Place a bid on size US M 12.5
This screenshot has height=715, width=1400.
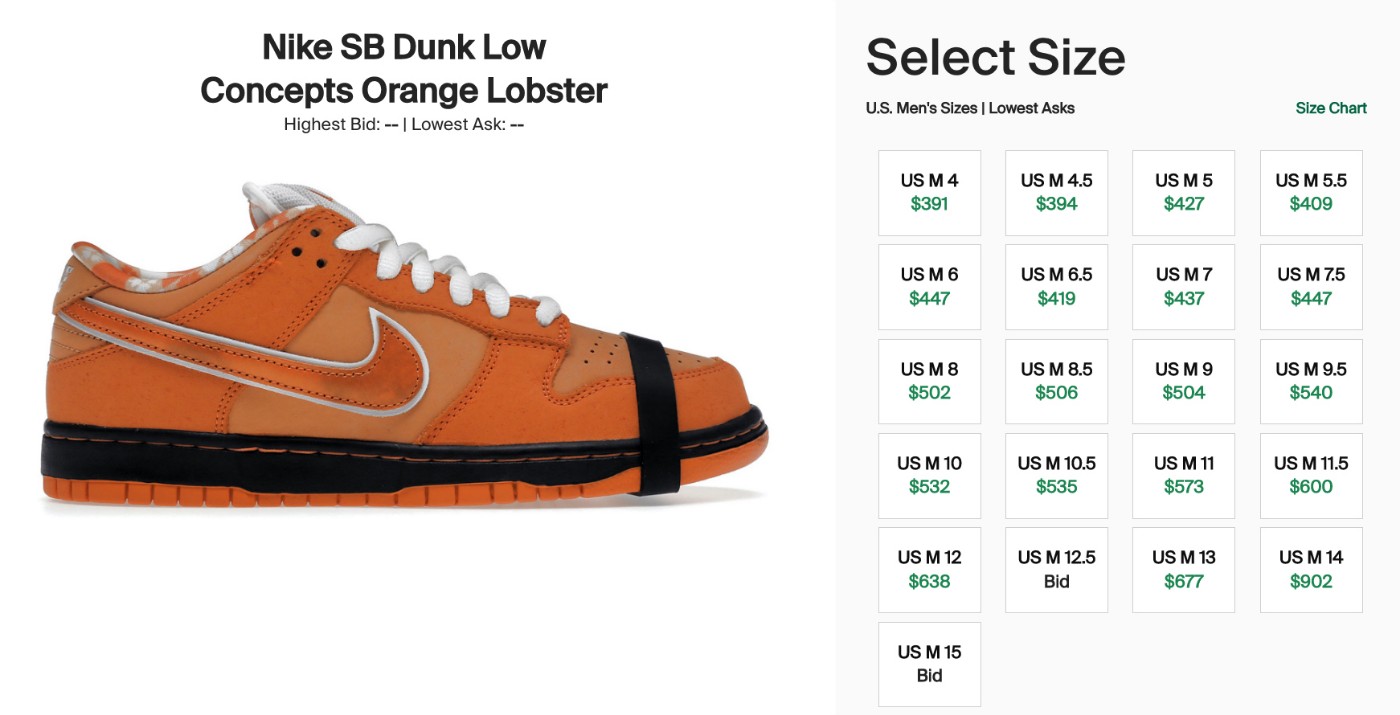pyautogui.click(x=1056, y=570)
